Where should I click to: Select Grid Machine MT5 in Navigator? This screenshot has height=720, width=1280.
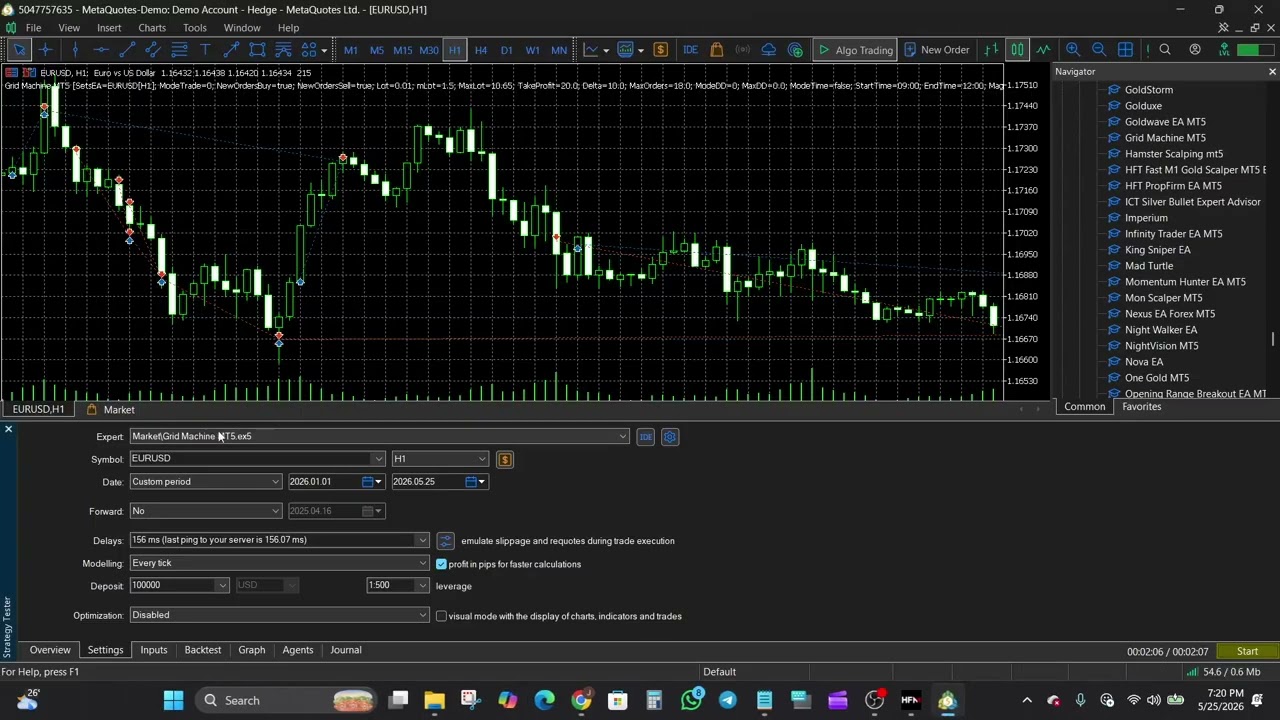[1165, 138]
